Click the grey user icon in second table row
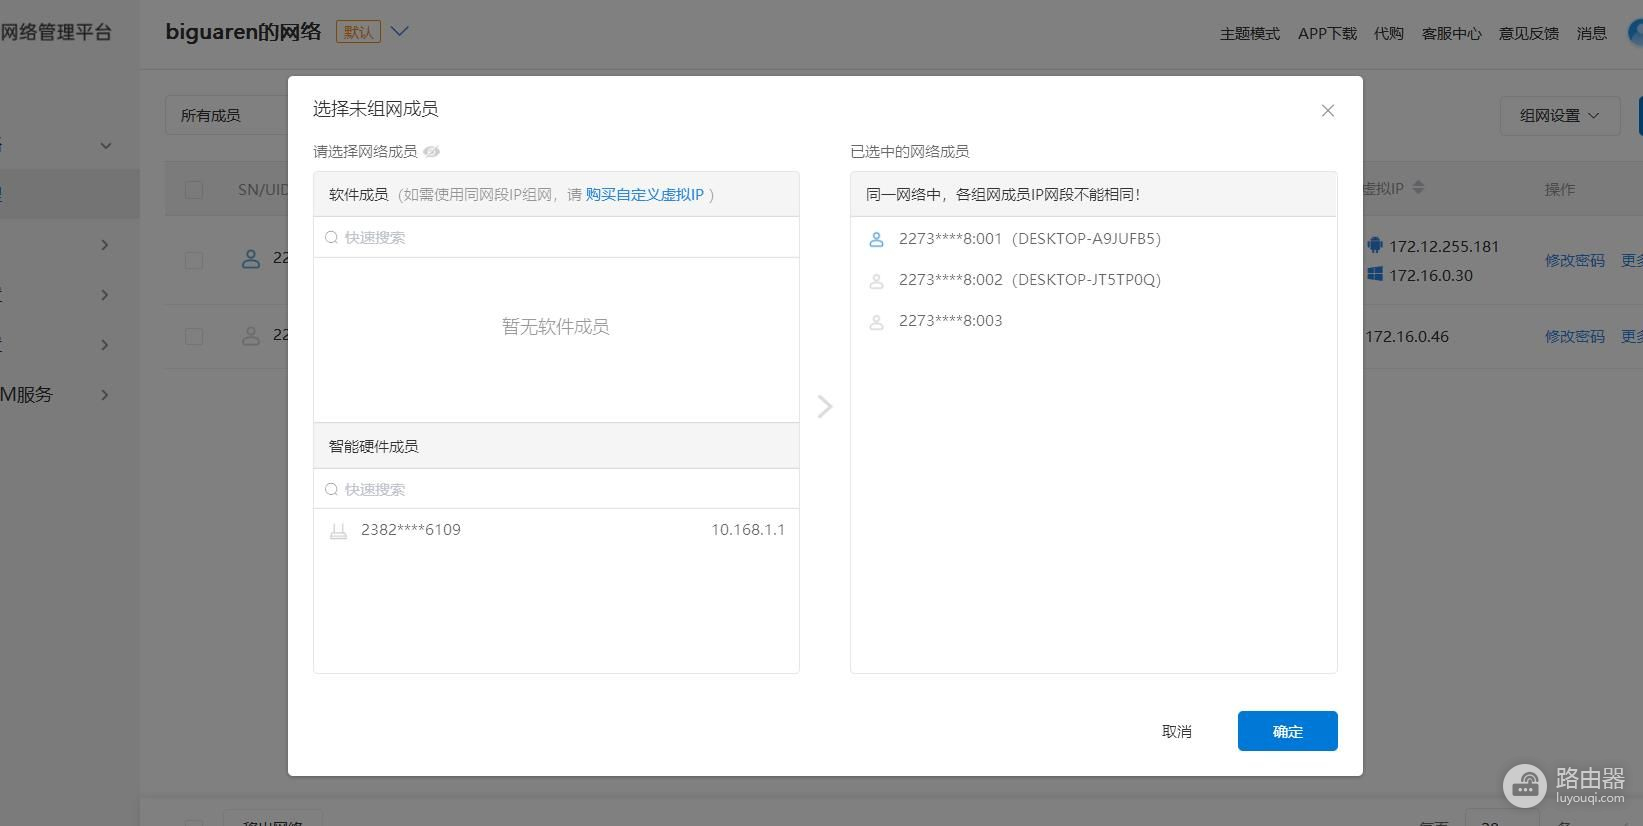1643x826 pixels. point(251,336)
